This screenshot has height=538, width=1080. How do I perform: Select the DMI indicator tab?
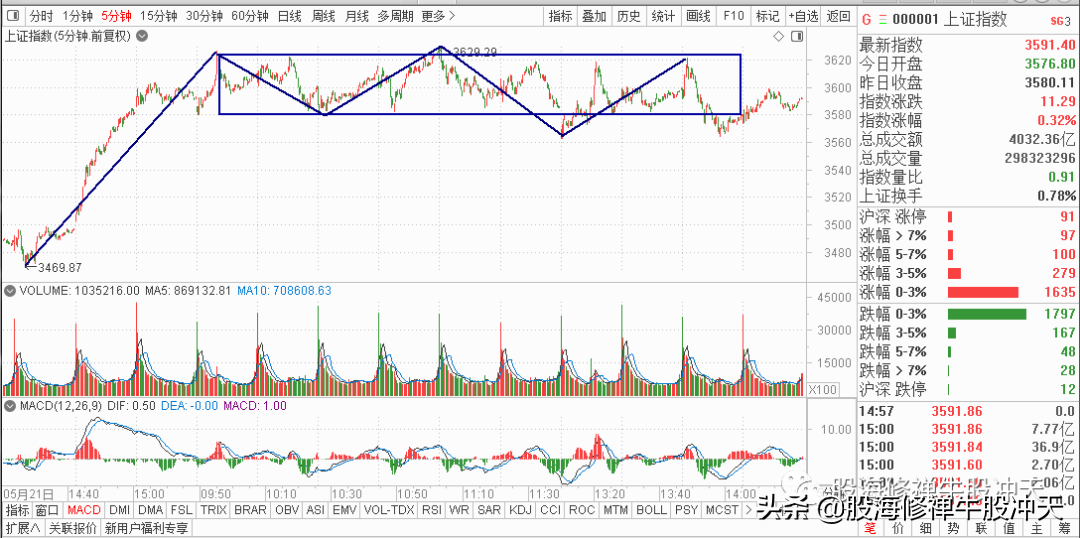point(119,510)
